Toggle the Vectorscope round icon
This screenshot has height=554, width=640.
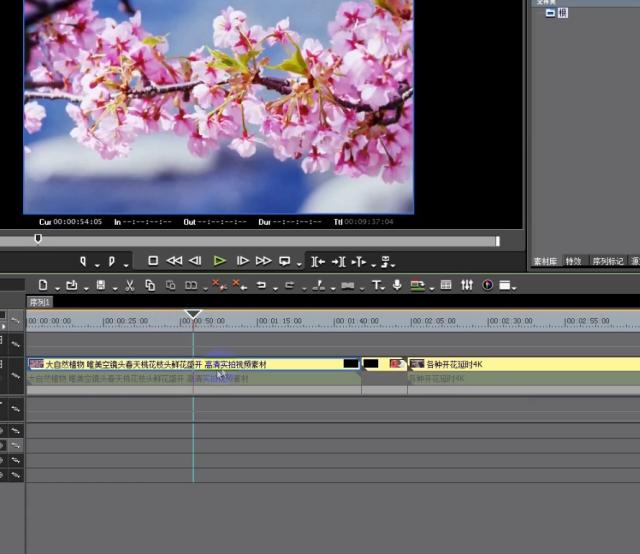pyautogui.click(x=487, y=285)
